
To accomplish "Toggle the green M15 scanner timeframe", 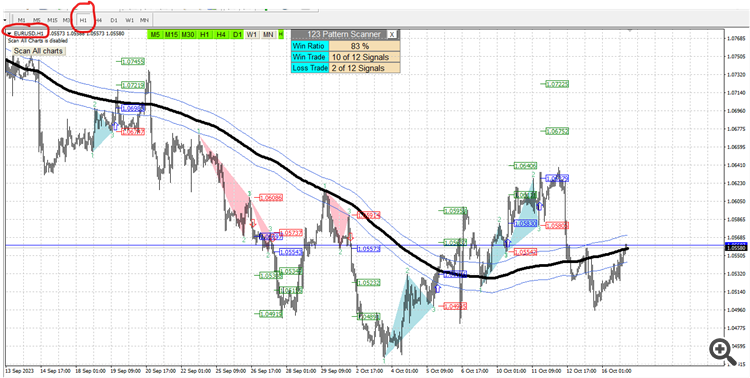I will pos(171,35).
